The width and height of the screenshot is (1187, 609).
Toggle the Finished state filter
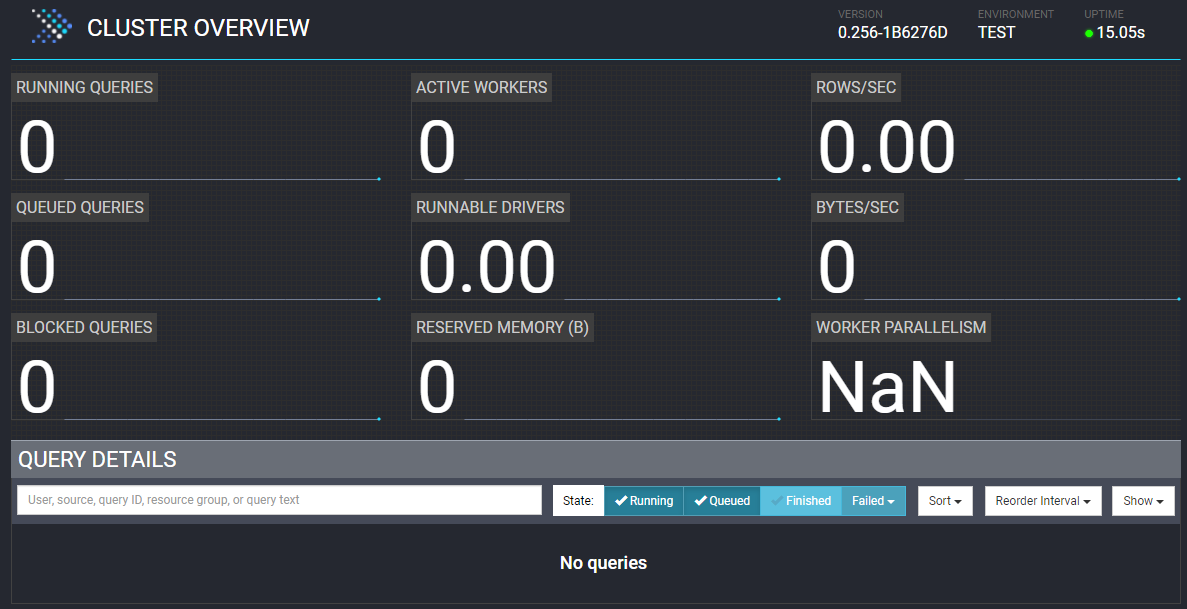800,501
